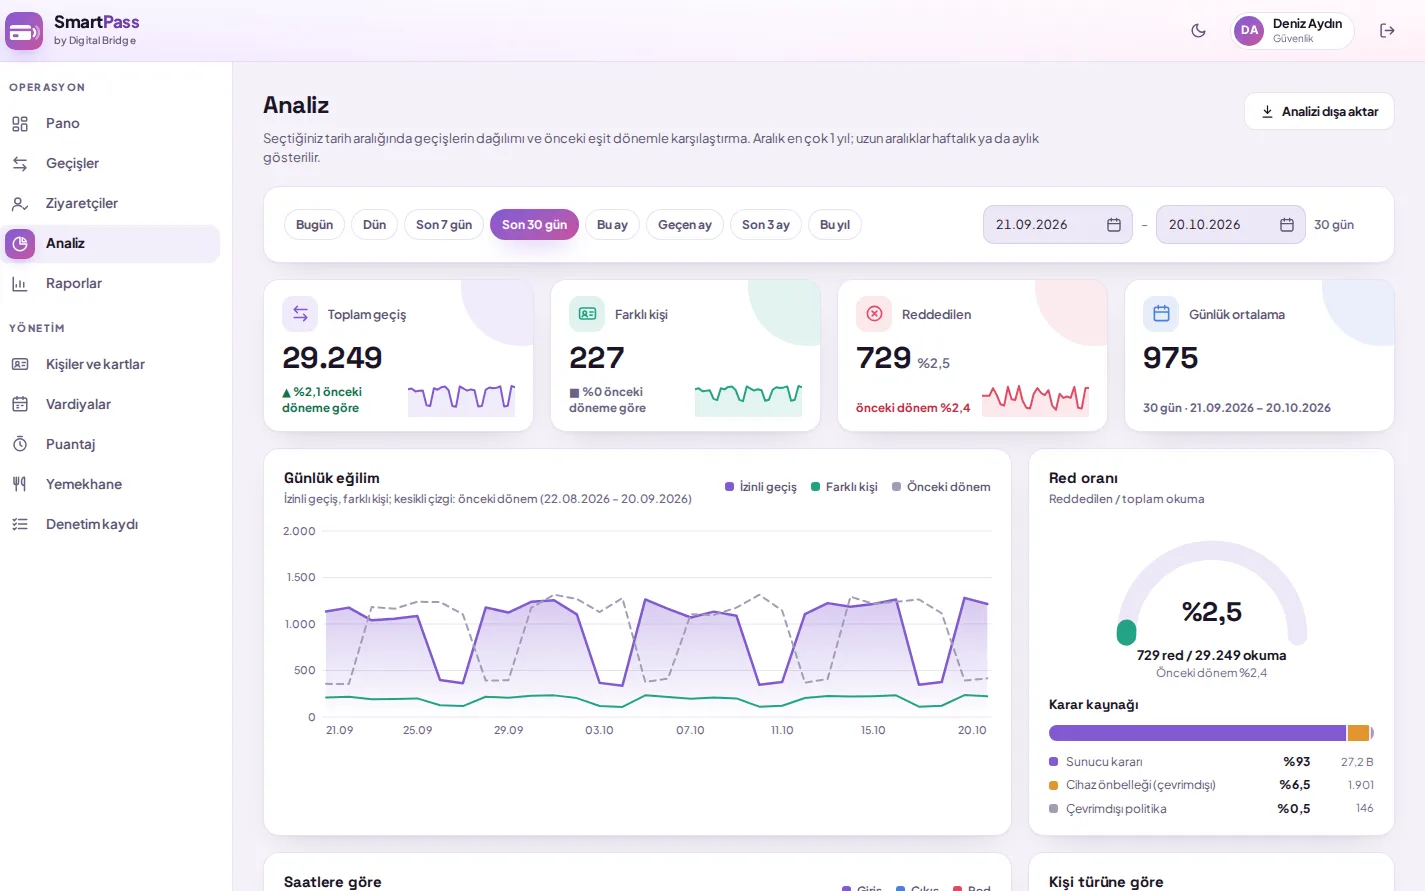
Task: Click the Cihaz önbelleği (çevrimdışı) row
Action: pyautogui.click(x=1211, y=785)
